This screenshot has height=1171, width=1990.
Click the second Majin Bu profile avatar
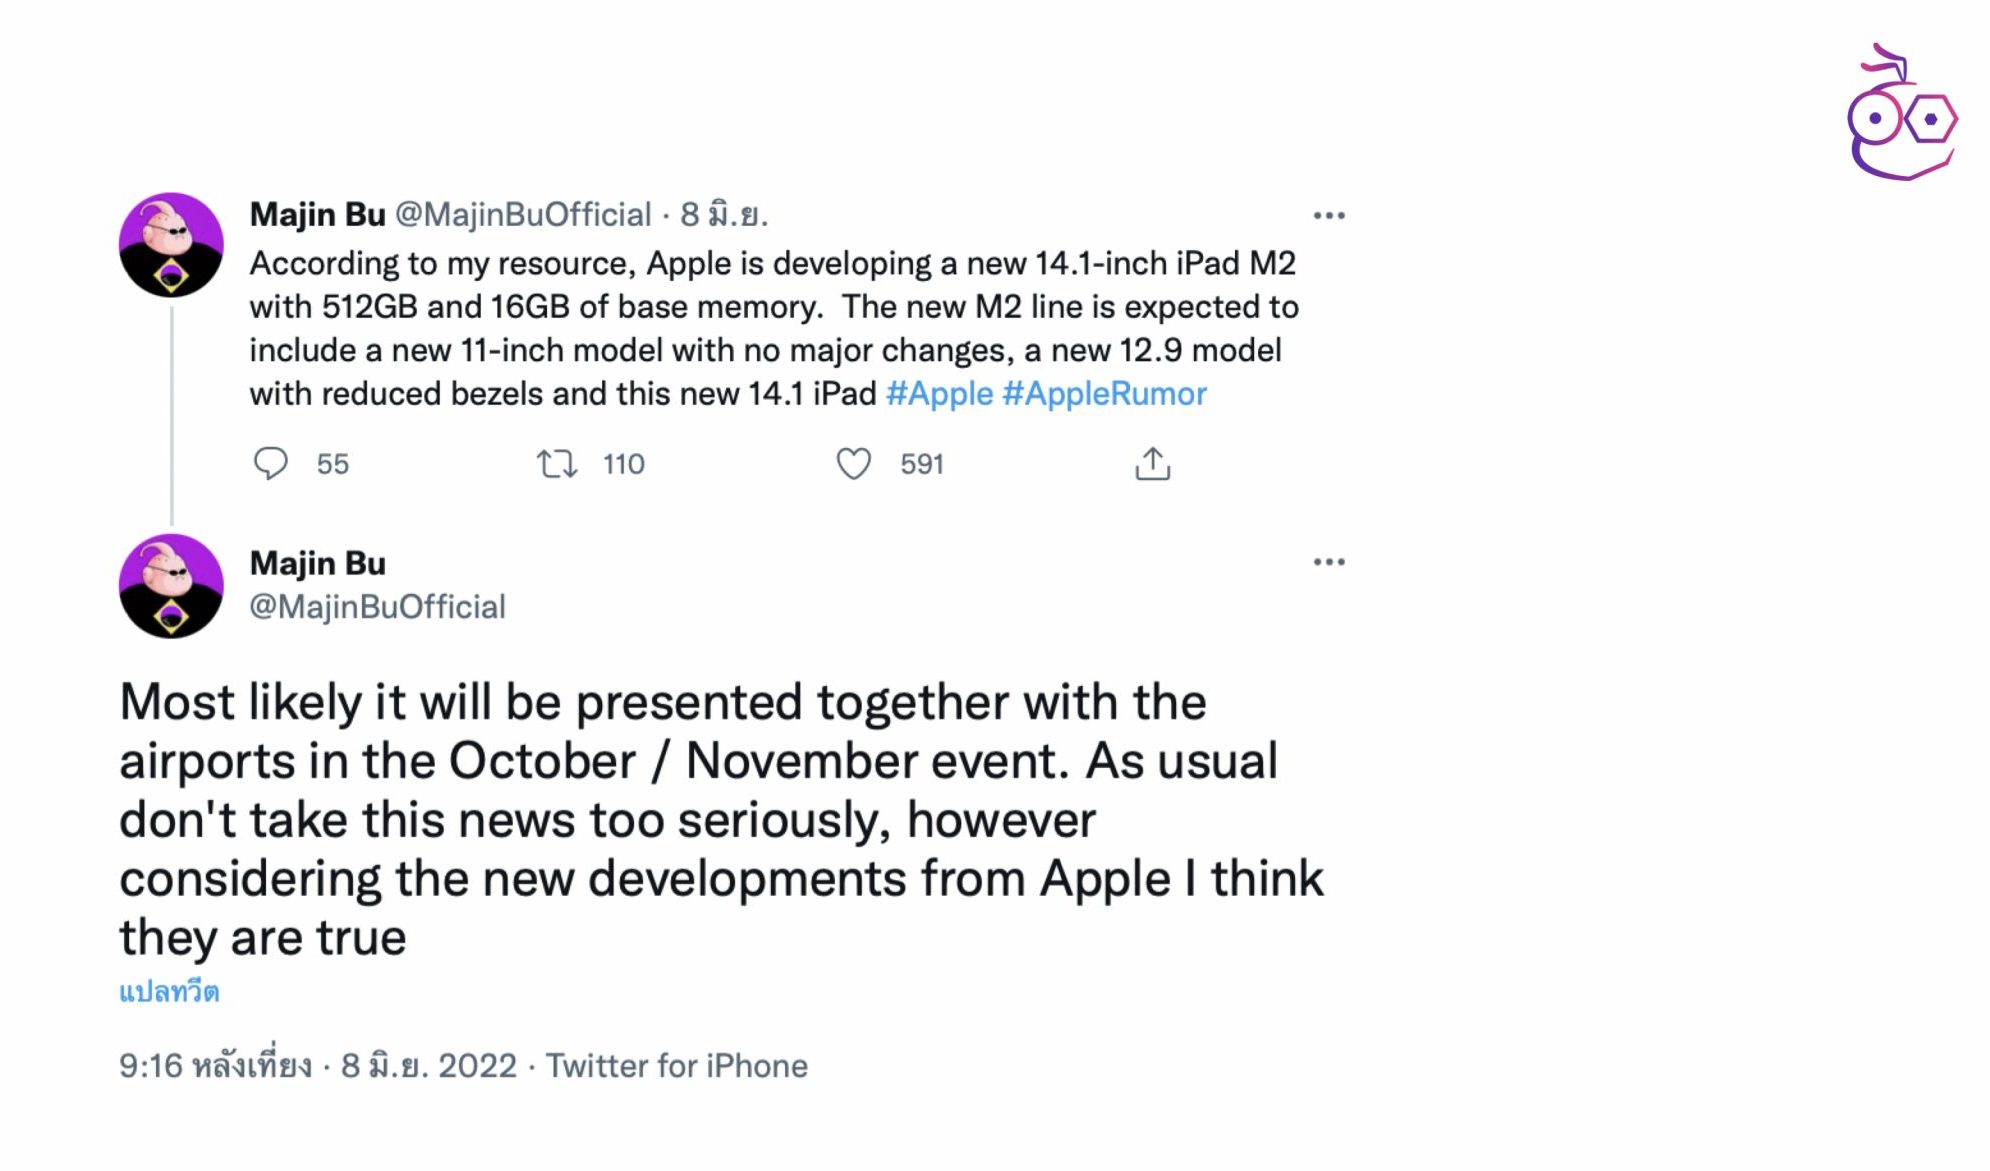point(171,586)
